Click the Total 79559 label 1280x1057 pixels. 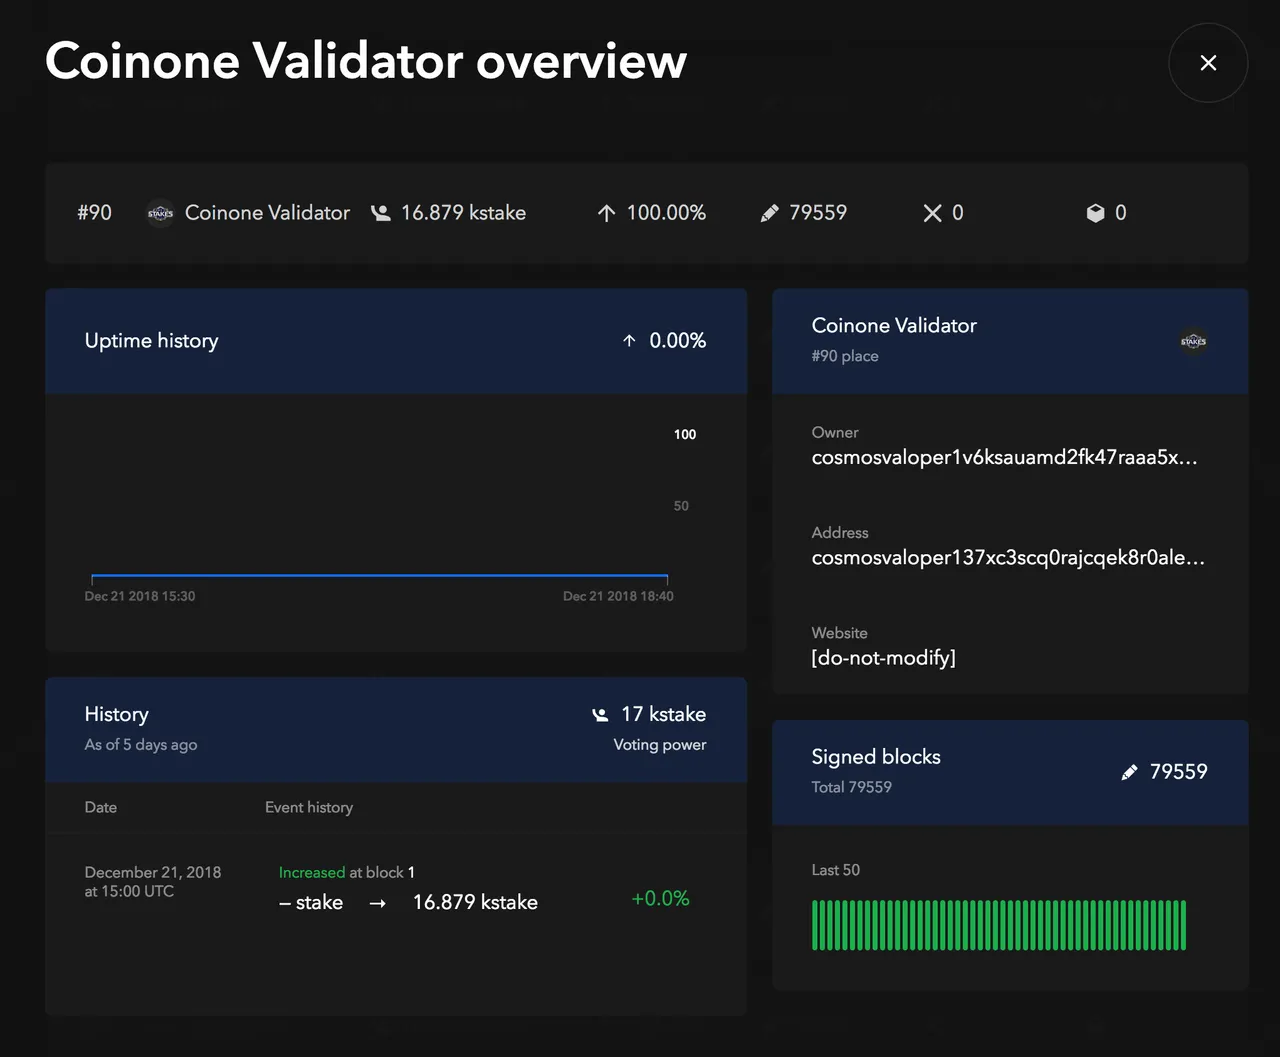point(852,787)
